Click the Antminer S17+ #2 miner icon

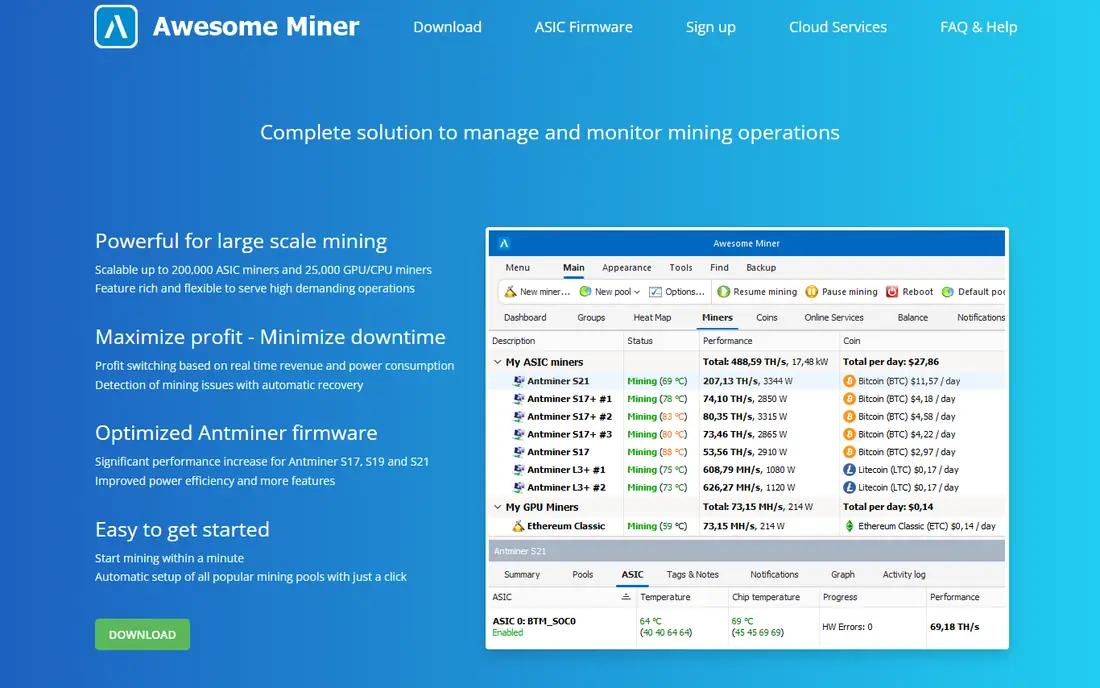518,416
